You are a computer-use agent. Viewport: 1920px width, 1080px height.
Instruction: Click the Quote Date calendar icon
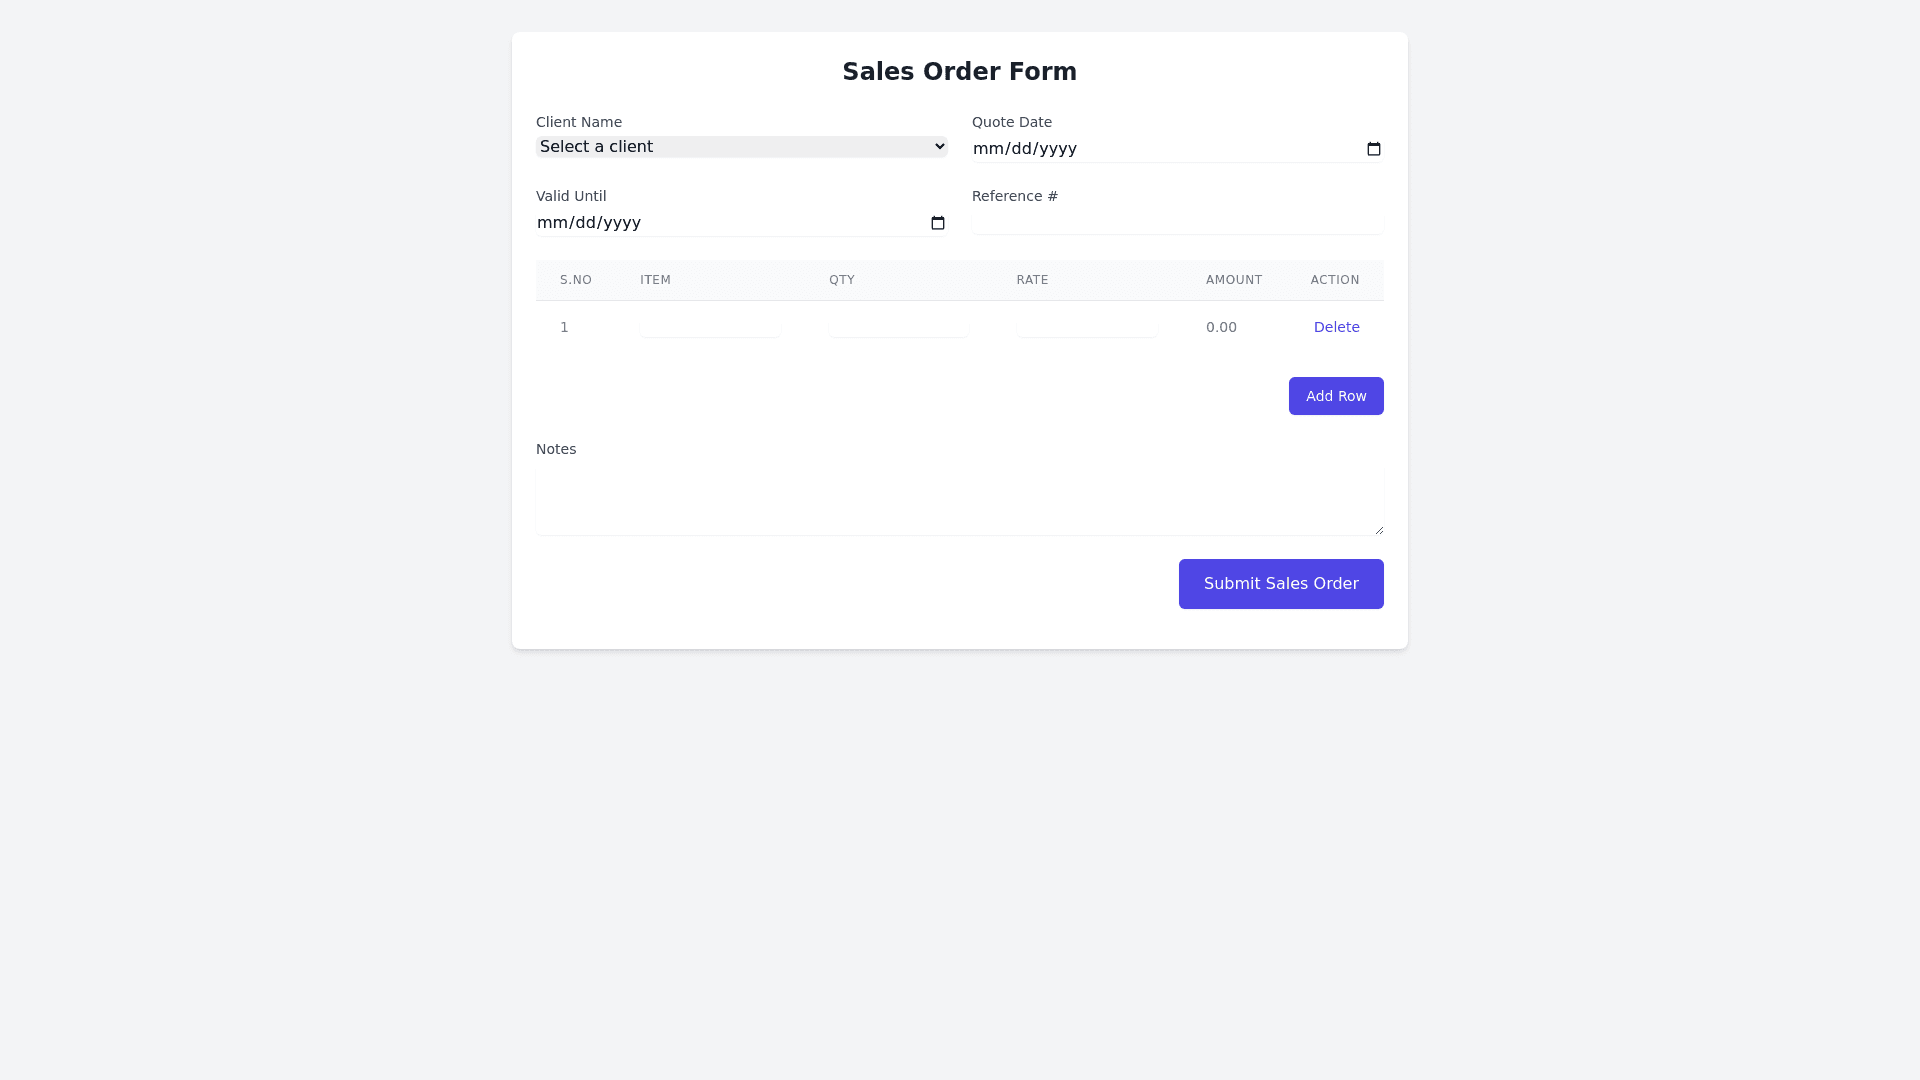(1374, 149)
